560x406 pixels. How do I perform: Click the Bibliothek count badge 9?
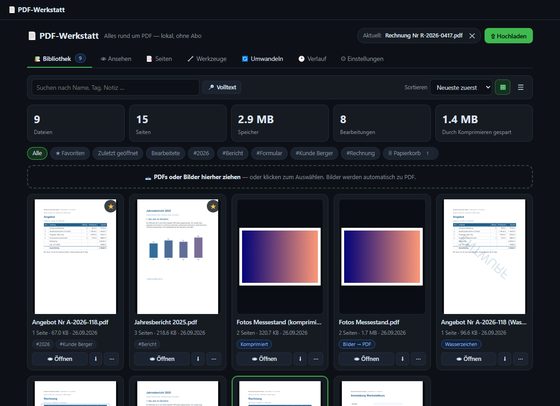[80, 59]
